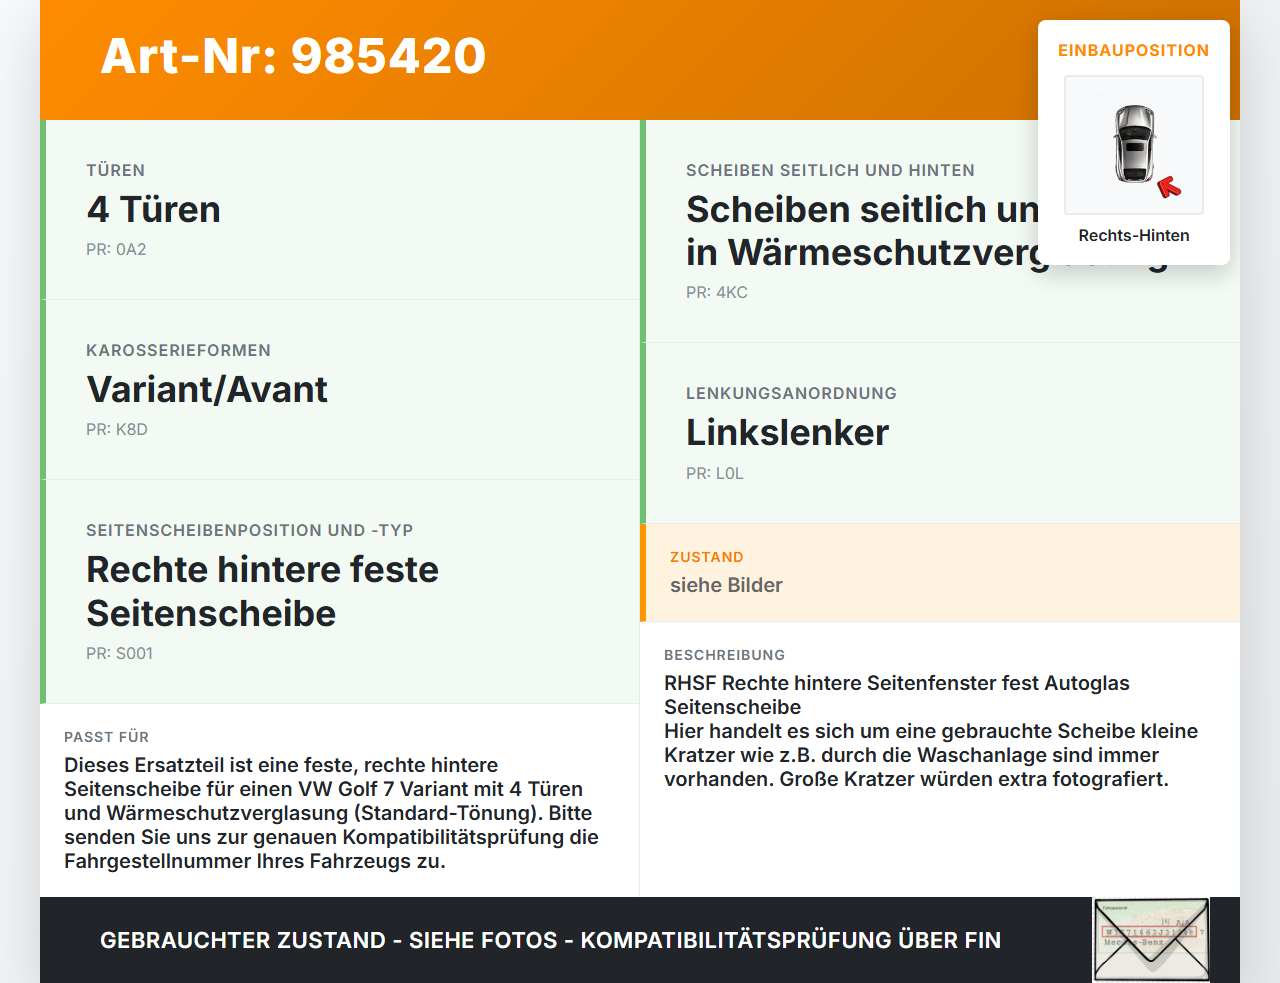Image resolution: width=1280 pixels, height=983 pixels.
Task: Click the EINBAUPOSITION card image
Action: pyautogui.click(x=1133, y=145)
